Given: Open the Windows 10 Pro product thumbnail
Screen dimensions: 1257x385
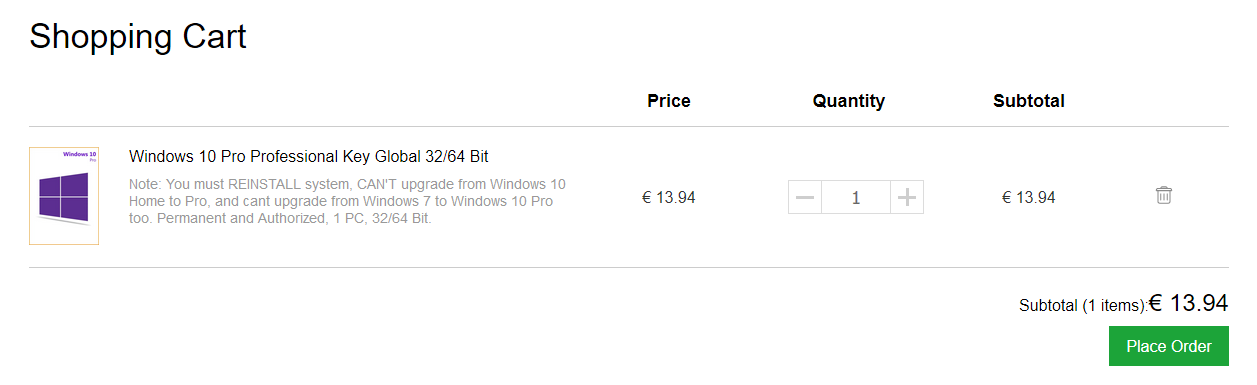Looking at the screenshot, I should (x=64, y=196).
